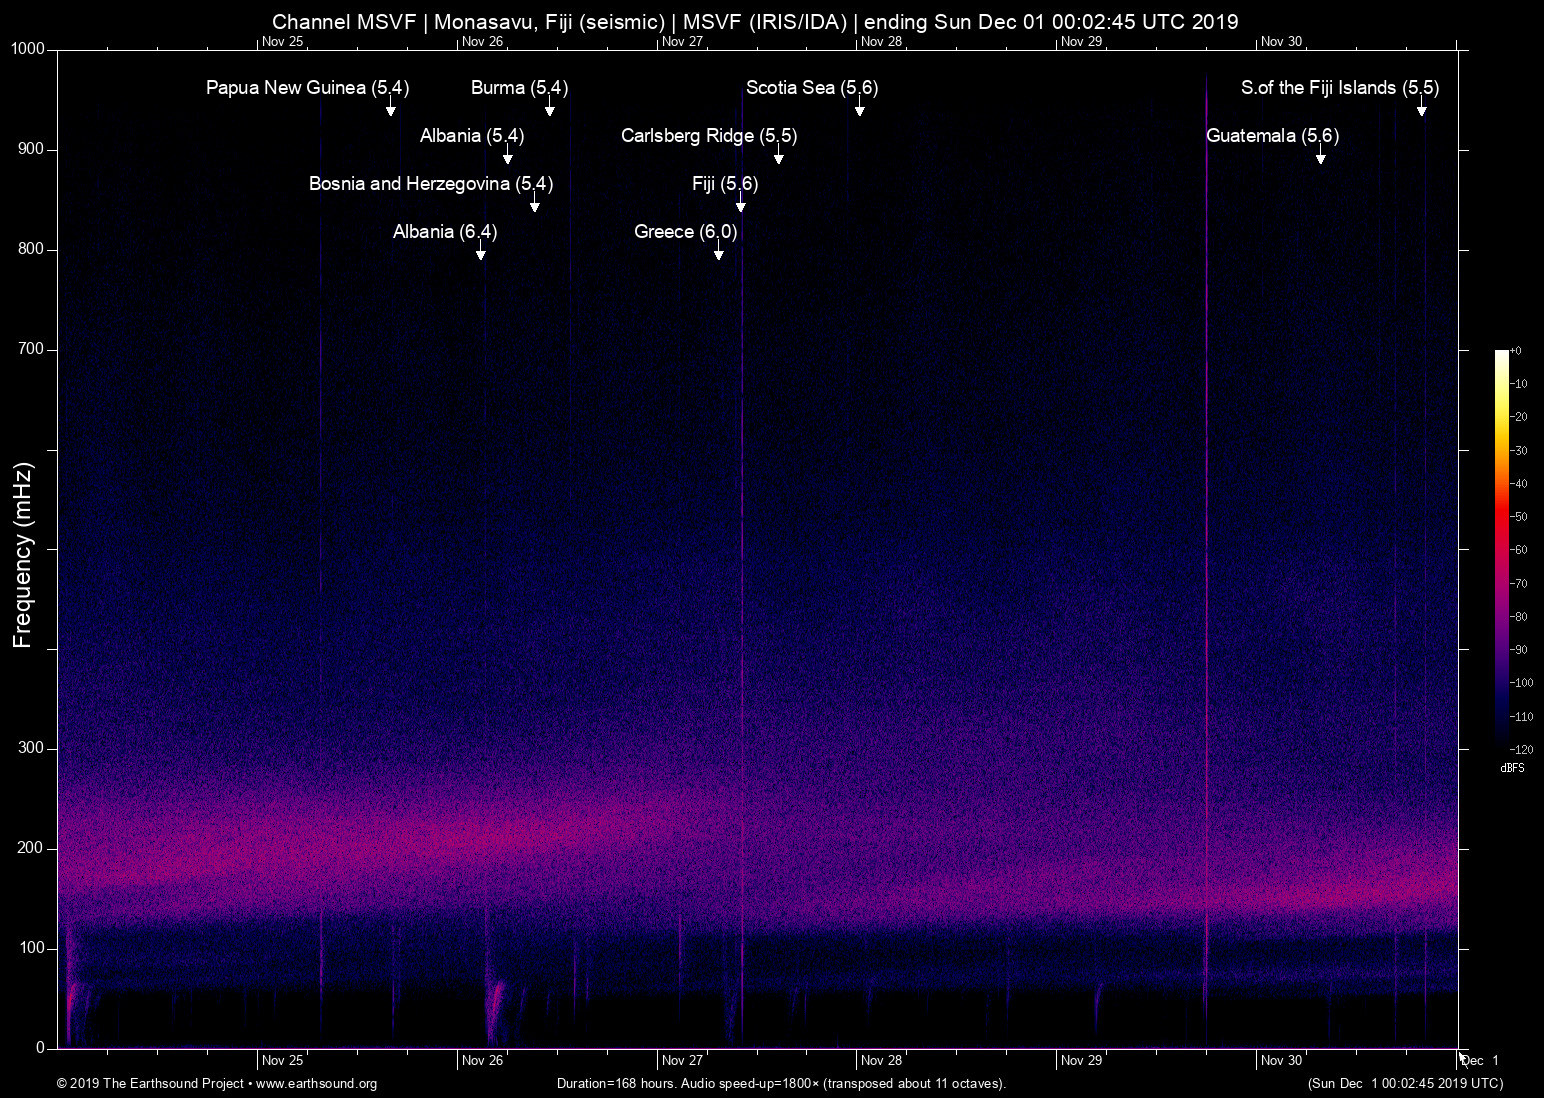Click the +0 value on color scale
The width and height of the screenshot is (1544, 1098).
(1516, 351)
